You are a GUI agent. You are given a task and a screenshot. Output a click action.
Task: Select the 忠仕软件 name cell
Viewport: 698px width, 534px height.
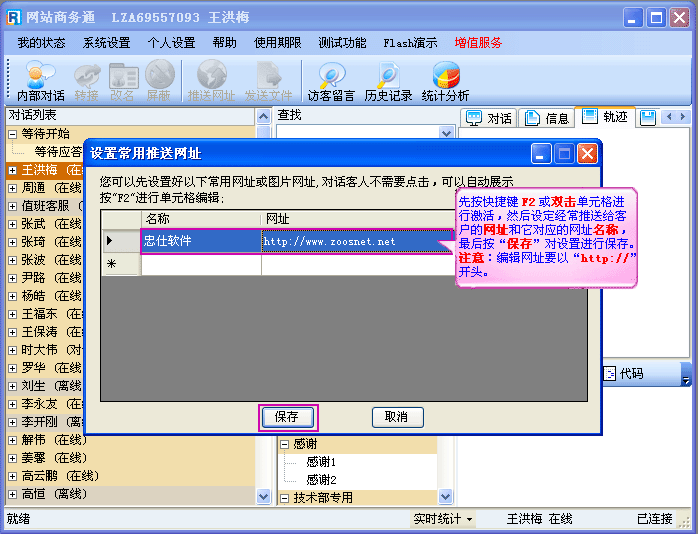coord(200,241)
